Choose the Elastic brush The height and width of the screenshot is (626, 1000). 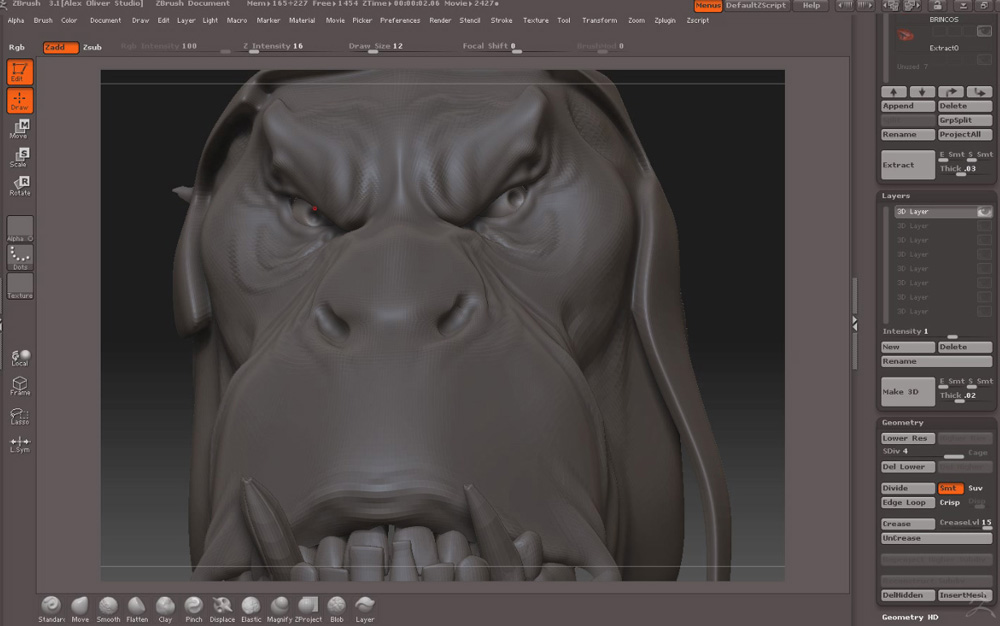tap(251, 609)
